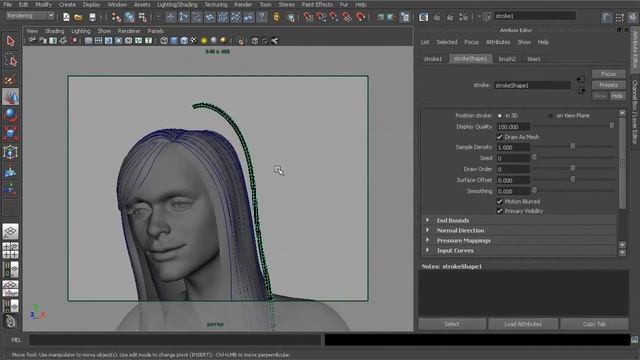Switch to four view layout
The width and height of the screenshot is (640, 360).
pyautogui.click(x=11, y=251)
